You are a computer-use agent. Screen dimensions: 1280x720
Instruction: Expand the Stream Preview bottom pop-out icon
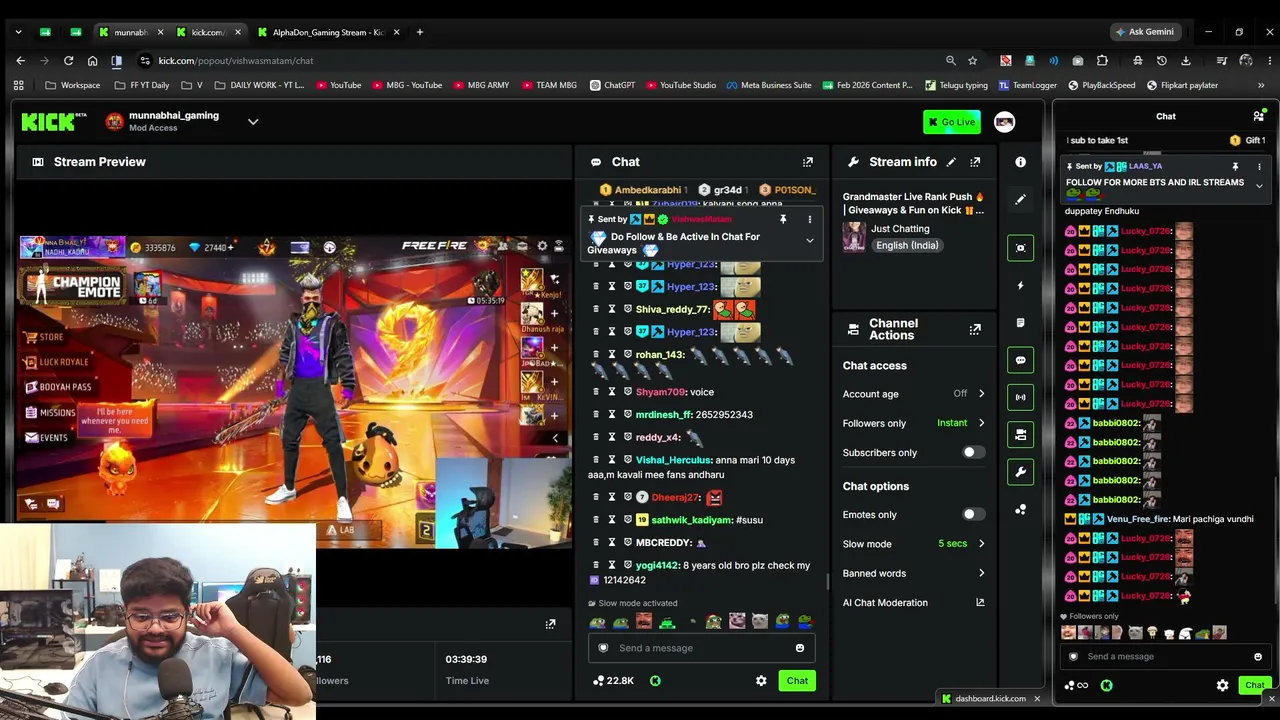[x=550, y=625]
